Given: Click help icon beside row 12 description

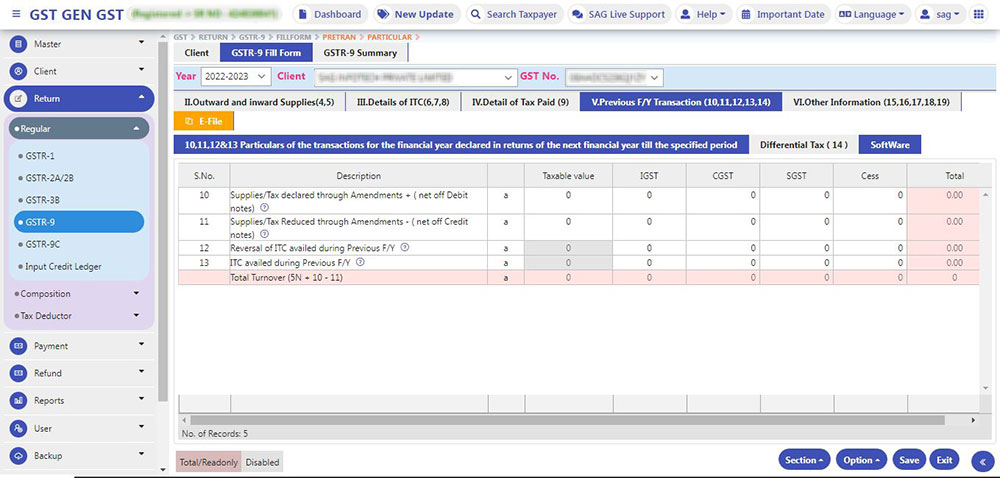Looking at the screenshot, I should point(405,247).
